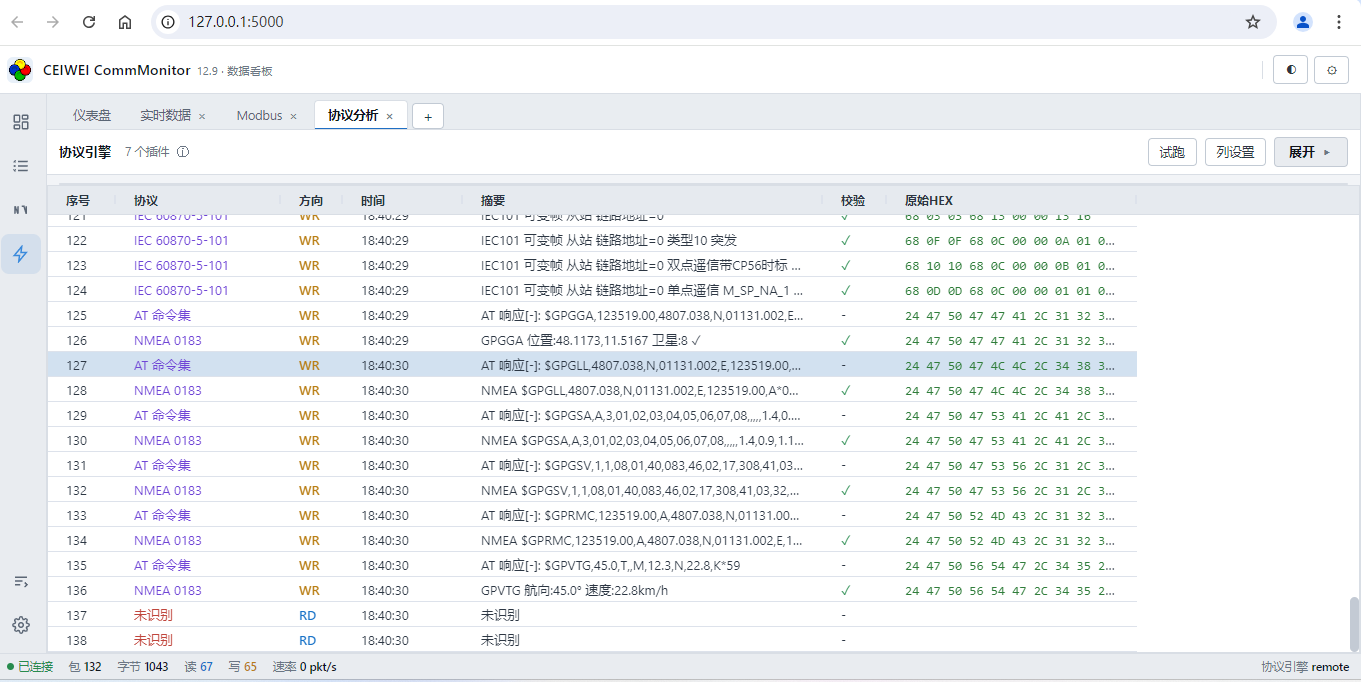
Task: Click 读 67 status entry
Action: point(199,667)
